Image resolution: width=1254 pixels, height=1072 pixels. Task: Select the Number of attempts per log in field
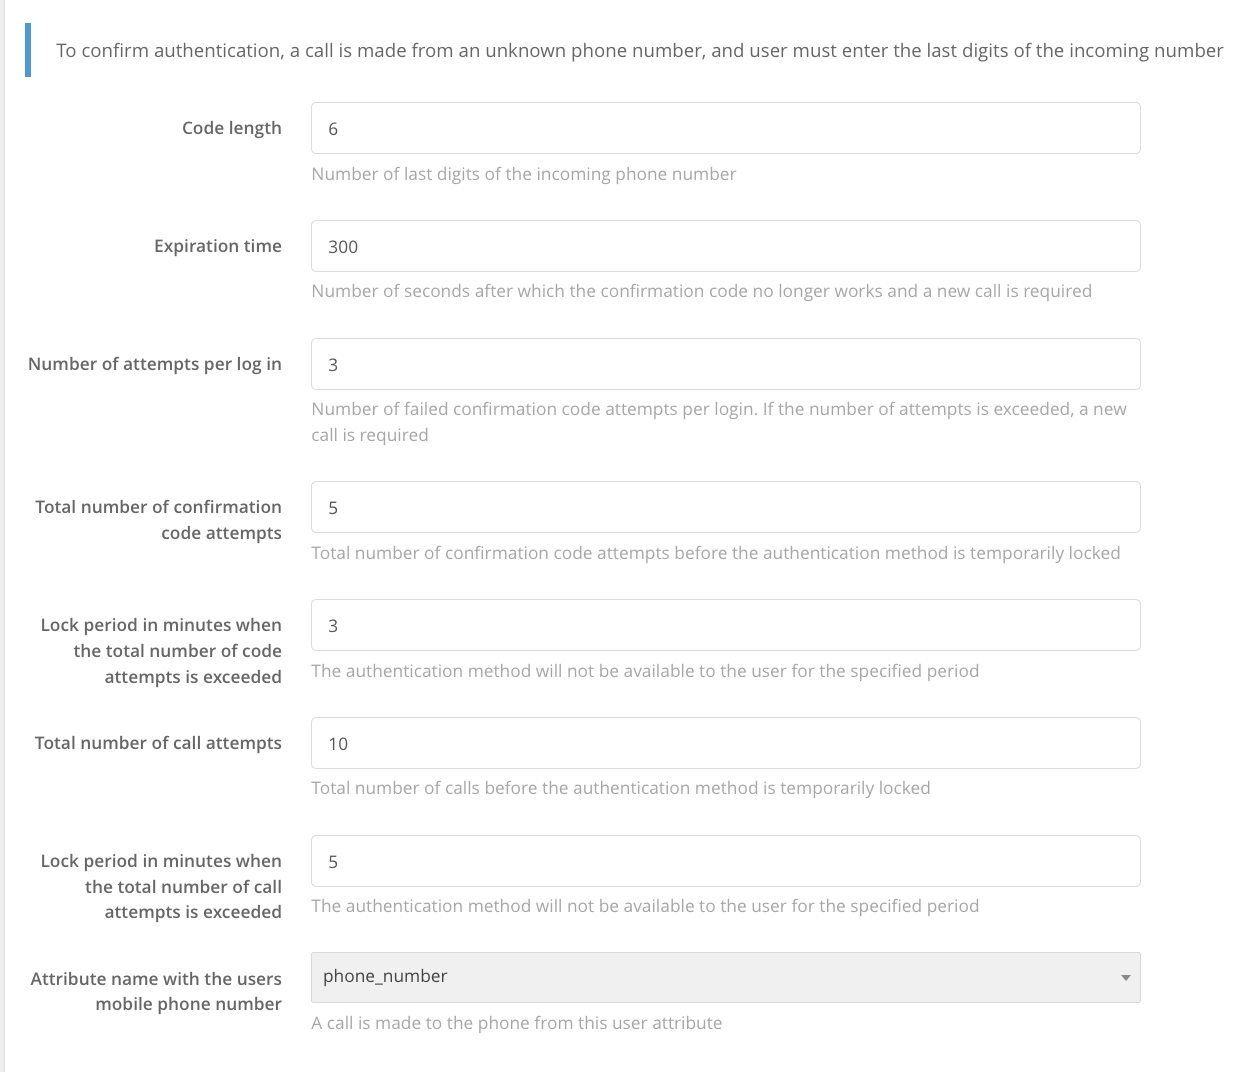[x=725, y=364]
